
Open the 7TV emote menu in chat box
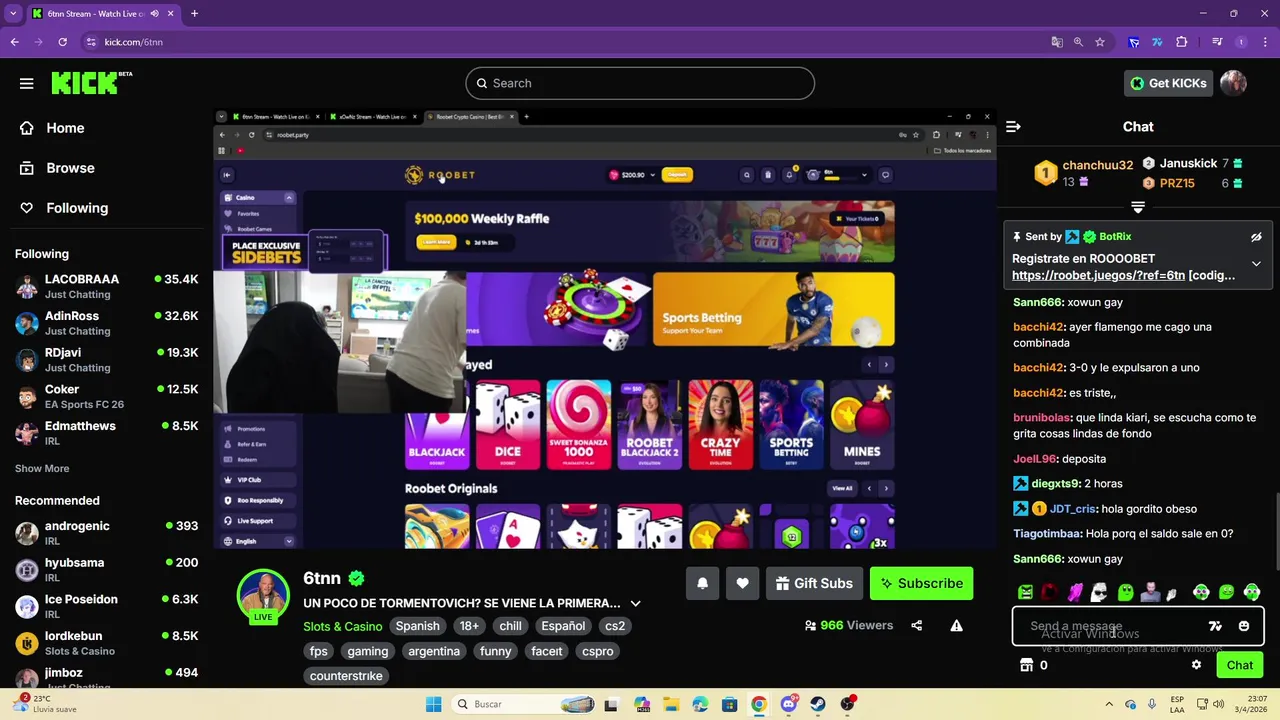(1215, 626)
